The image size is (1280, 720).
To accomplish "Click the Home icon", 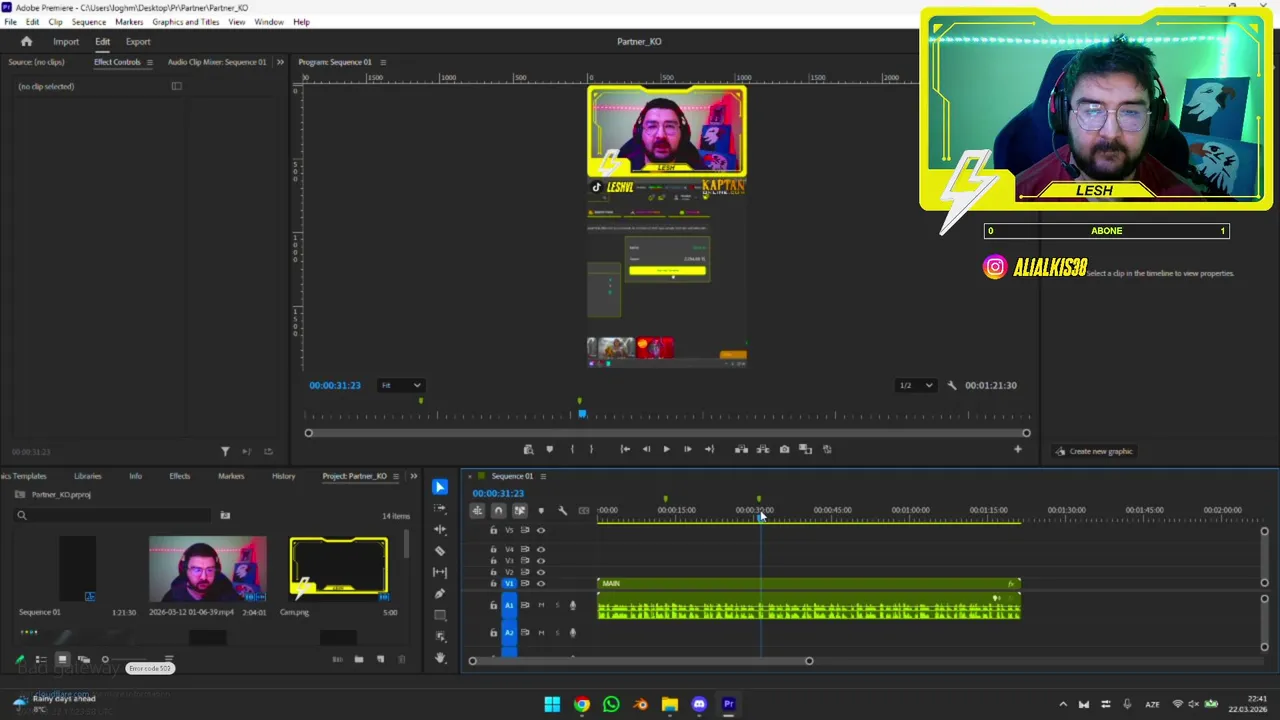I will tap(27, 42).
